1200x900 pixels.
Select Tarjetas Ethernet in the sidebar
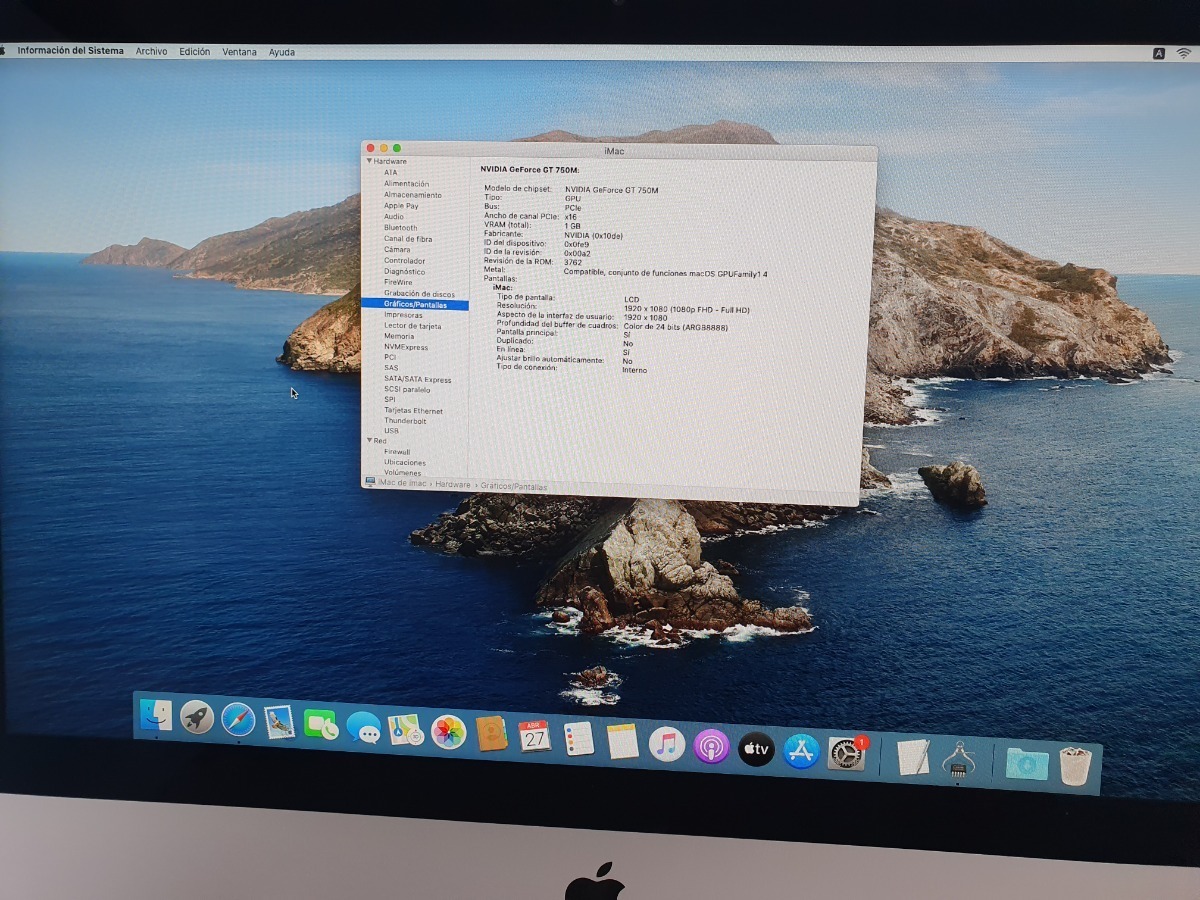(x=414, y=411)
